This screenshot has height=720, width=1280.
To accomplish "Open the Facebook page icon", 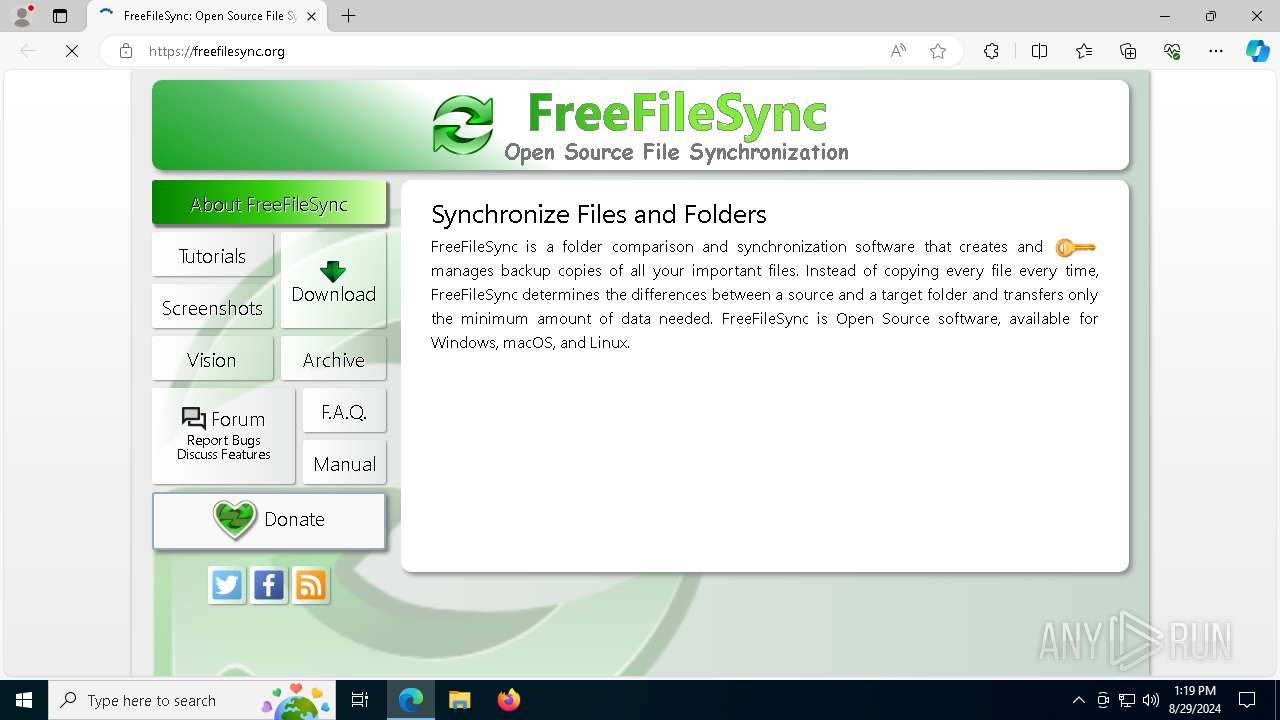I will point(269,585).
